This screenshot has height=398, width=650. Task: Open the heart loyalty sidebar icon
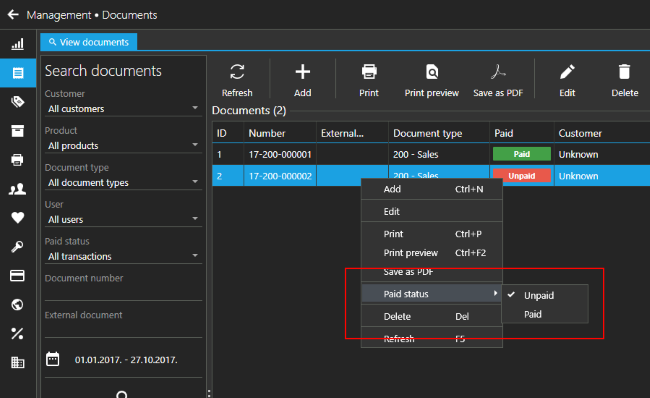pos(17,218)
